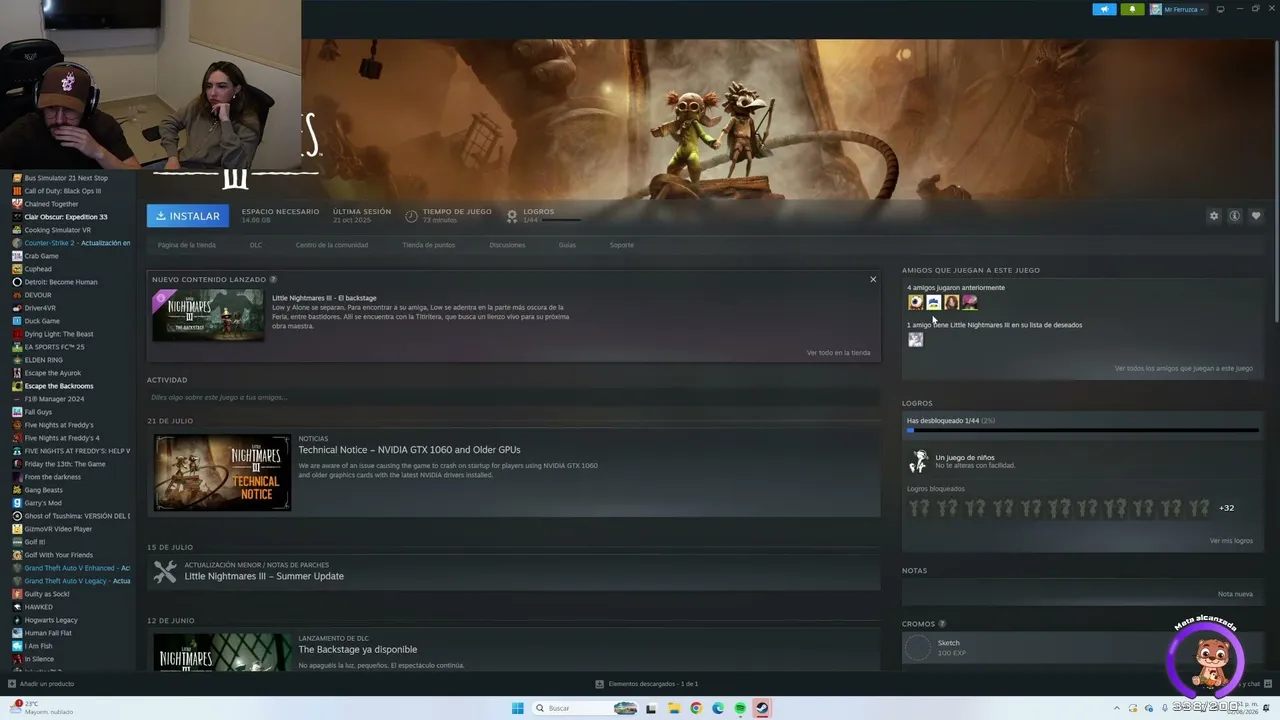Open 'Technical Notice – NVIDIA GTX 1060' headline
The height and width of the screenshot is (720, 1280).
pos(409,450)
